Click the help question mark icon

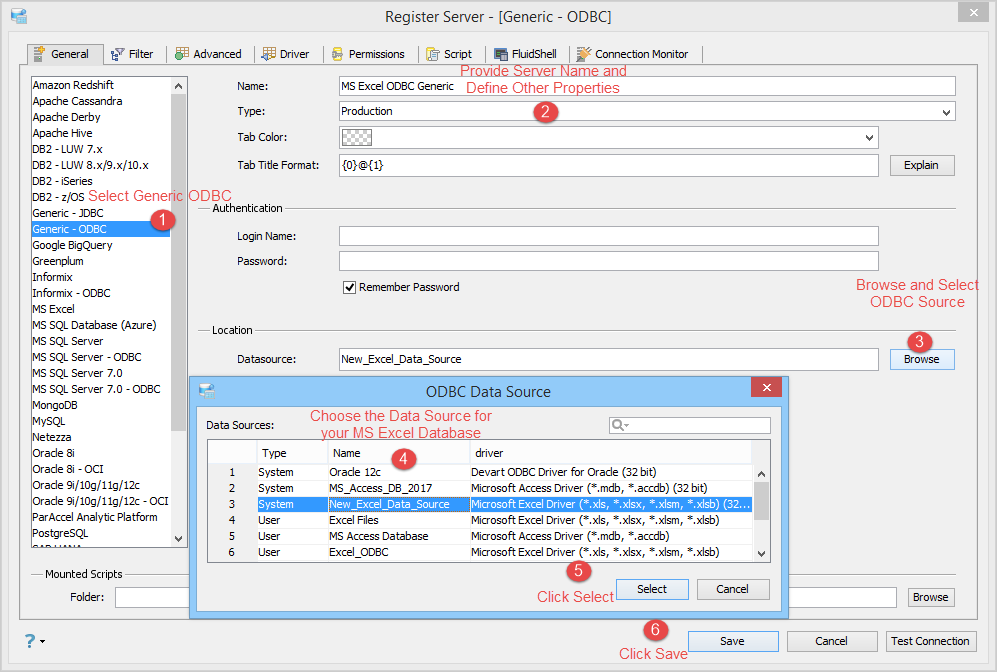[x=29, y=641]
